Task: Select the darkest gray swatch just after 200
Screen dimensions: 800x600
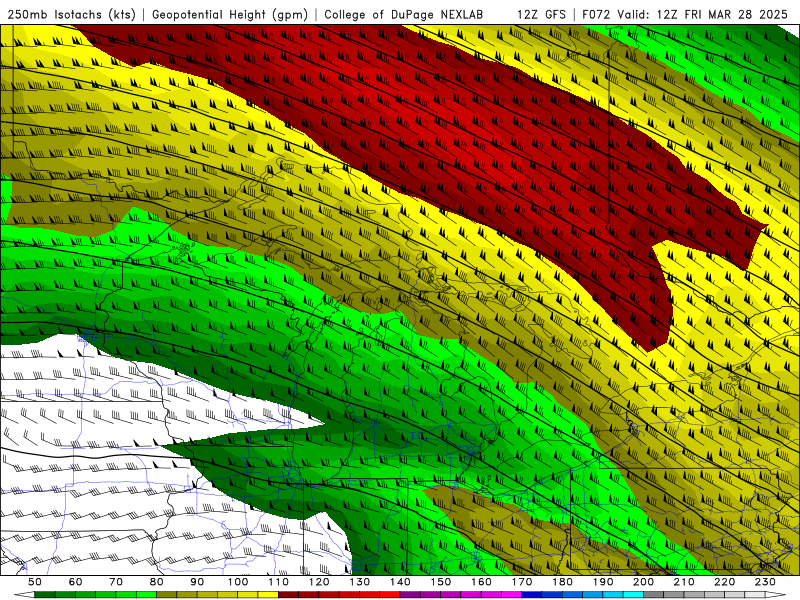Action: coord(654,595)
